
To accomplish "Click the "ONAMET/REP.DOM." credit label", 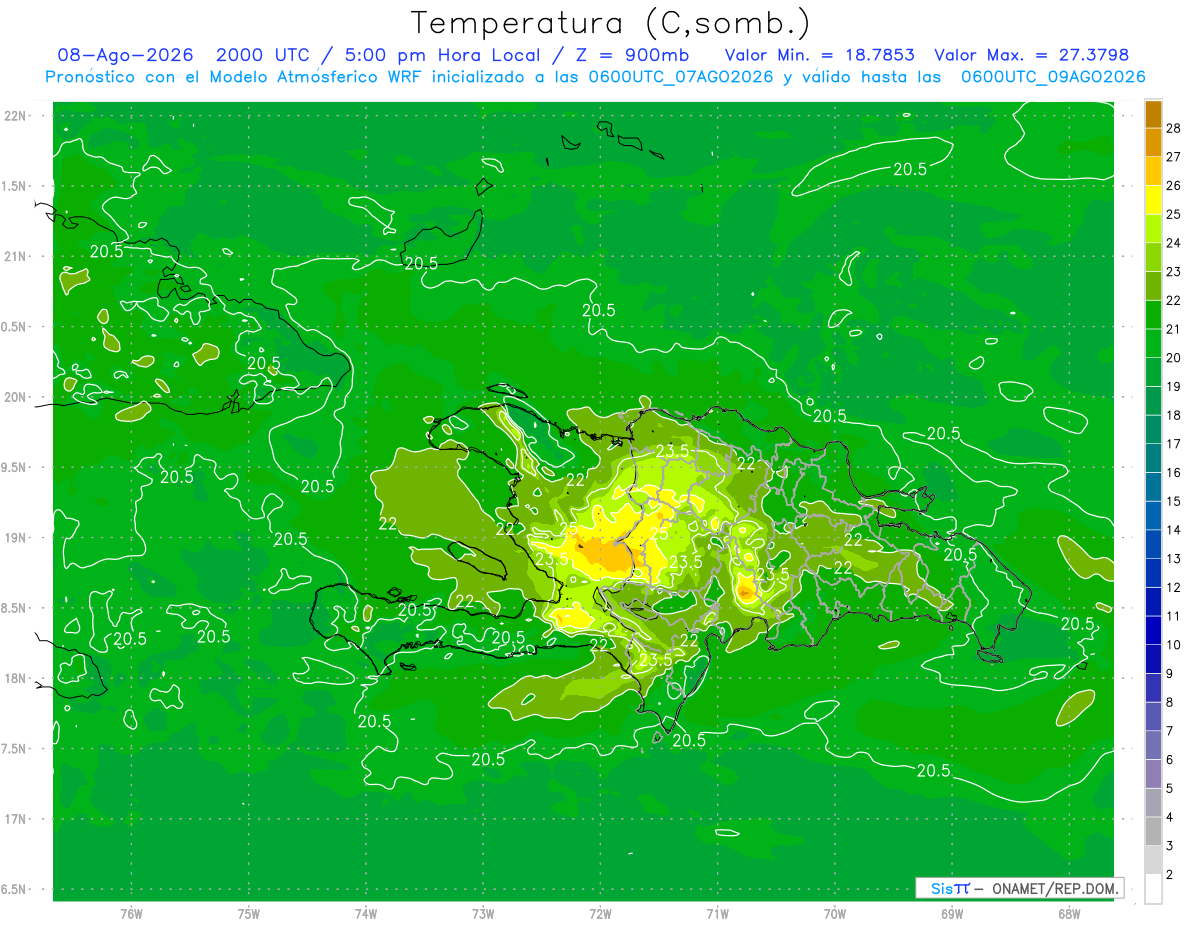I will tap(1056, 888).
